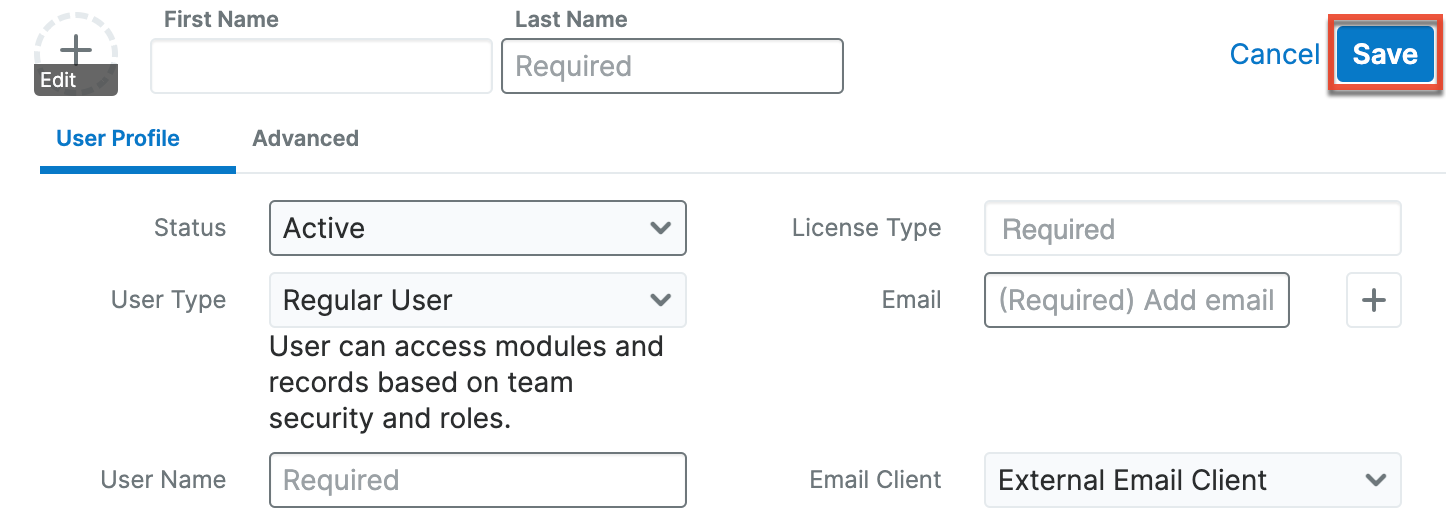
Task: Focus the First Name field
Action: point(321,66)
